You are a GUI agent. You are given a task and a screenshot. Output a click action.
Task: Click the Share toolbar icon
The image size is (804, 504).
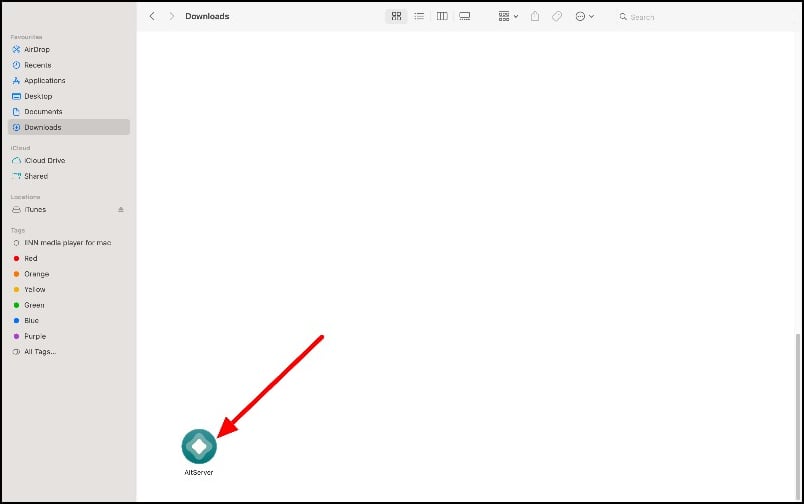pyautogui.click(x=535, y=16)
